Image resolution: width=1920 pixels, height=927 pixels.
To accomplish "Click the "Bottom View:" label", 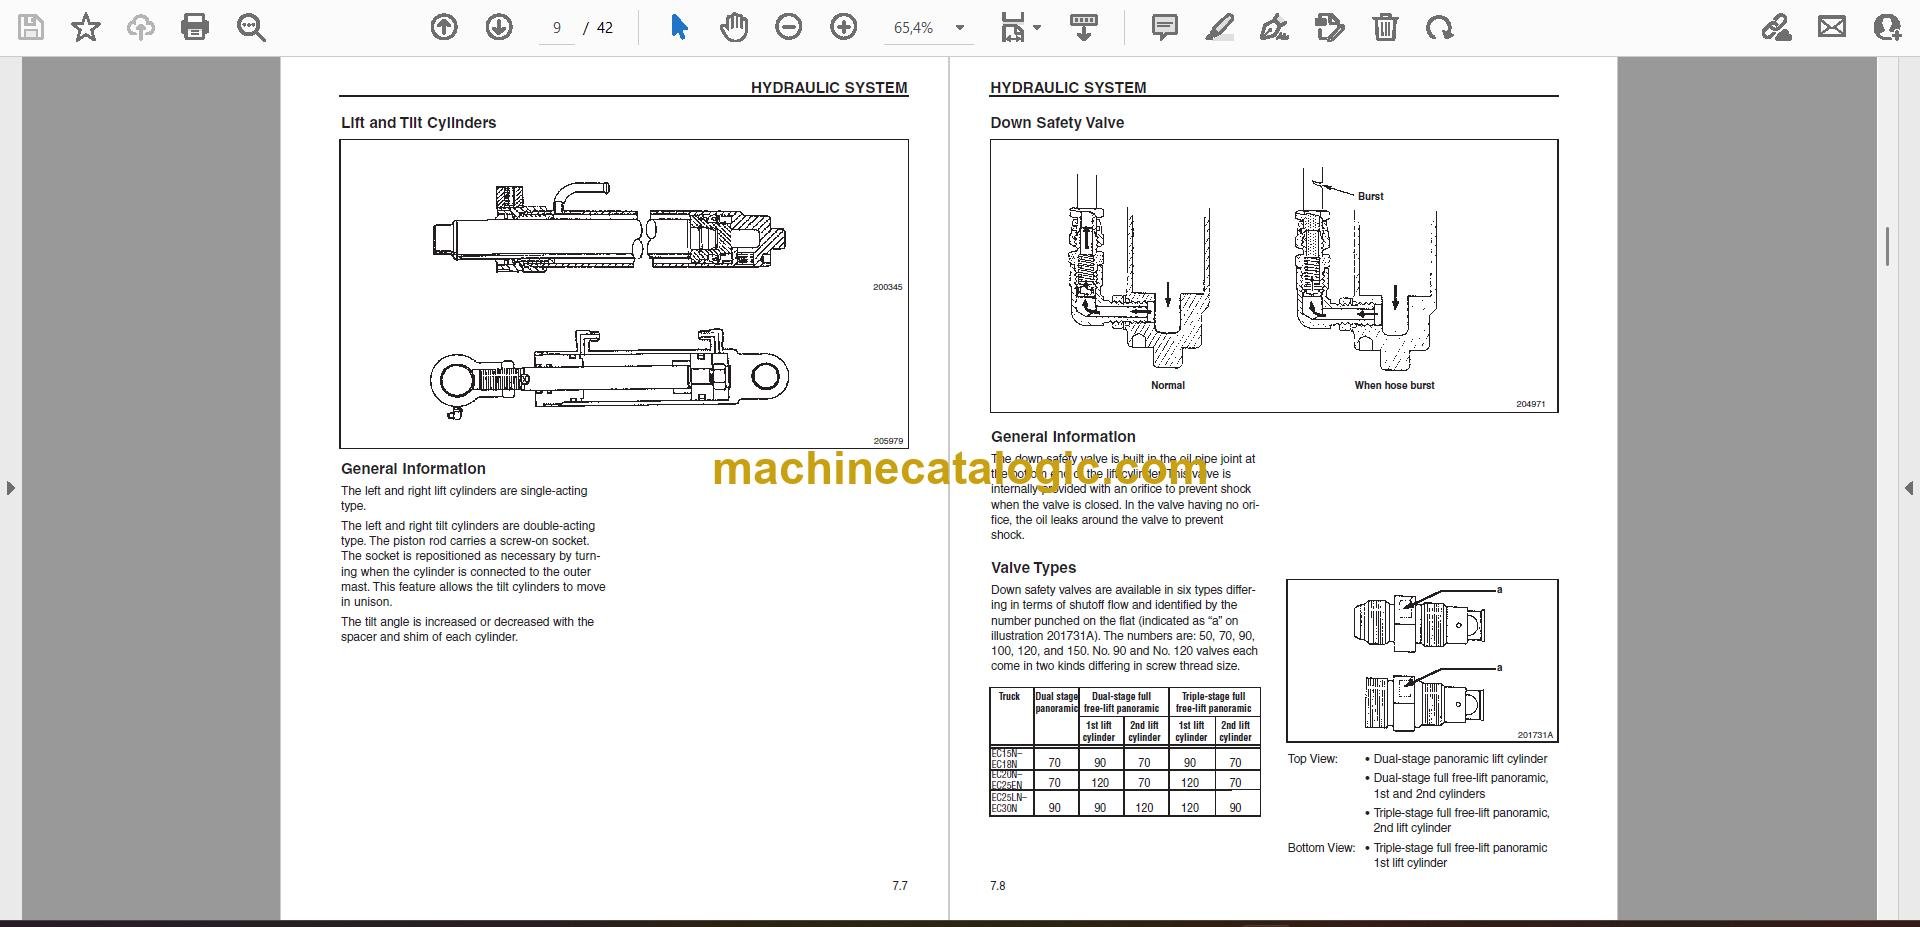I will coord(1321,848).
